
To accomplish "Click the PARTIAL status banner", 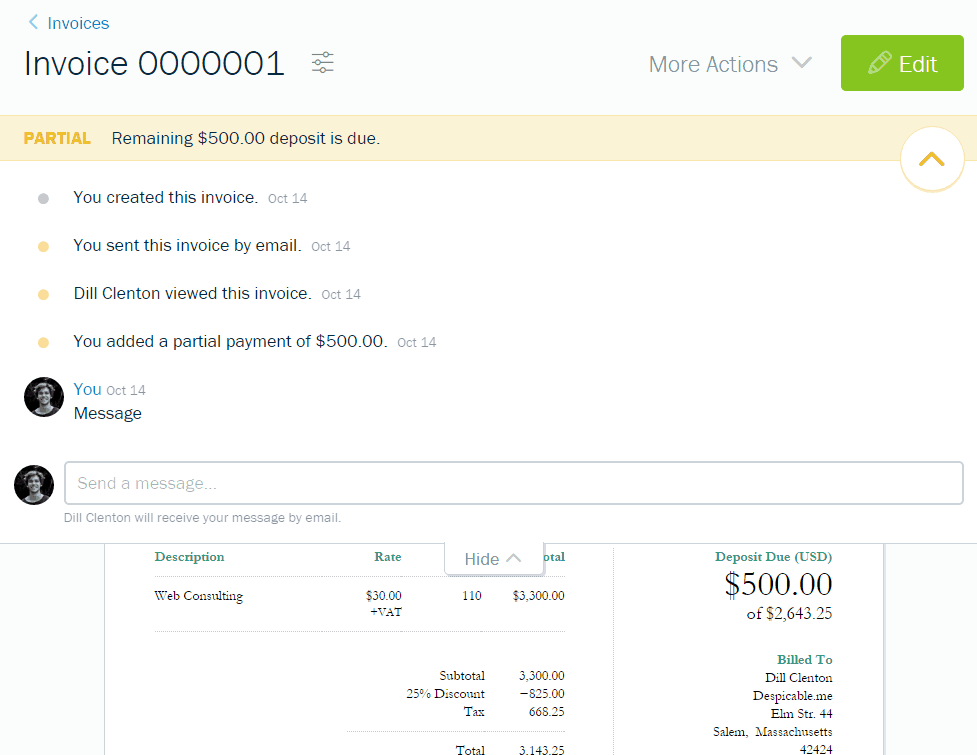I will [57, 137].
